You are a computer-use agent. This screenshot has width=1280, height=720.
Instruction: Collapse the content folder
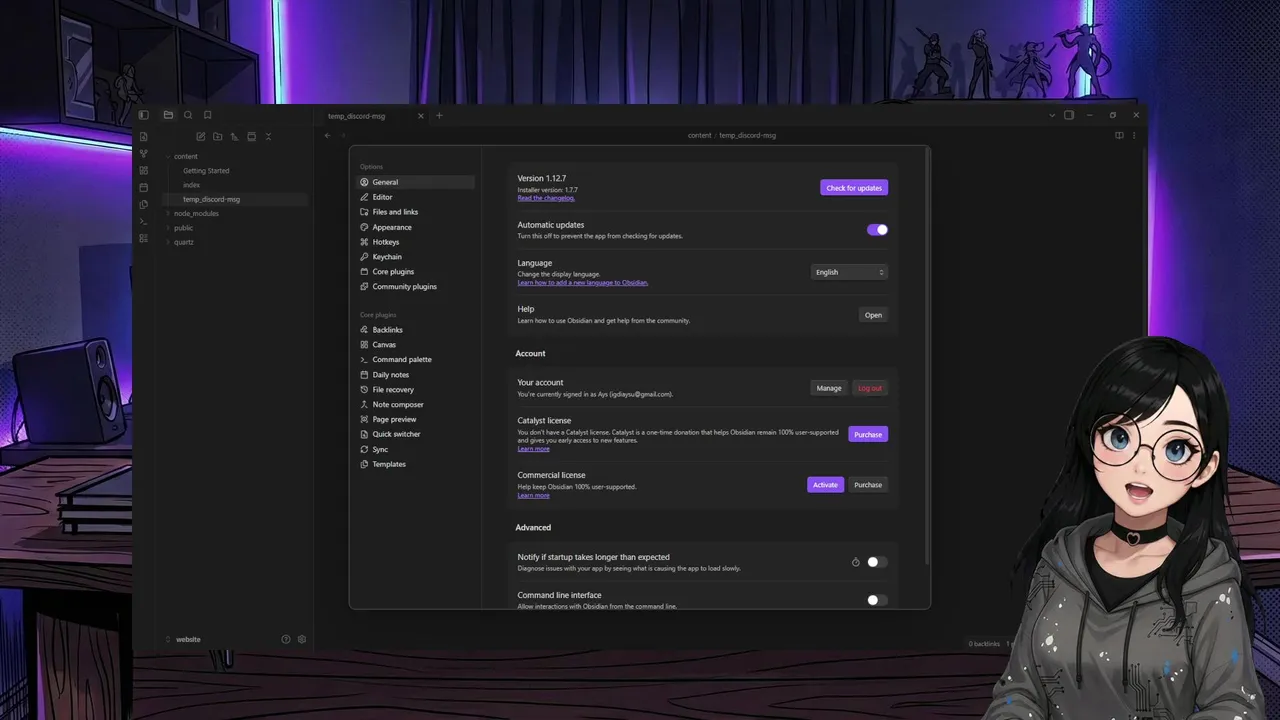[185, 156]
